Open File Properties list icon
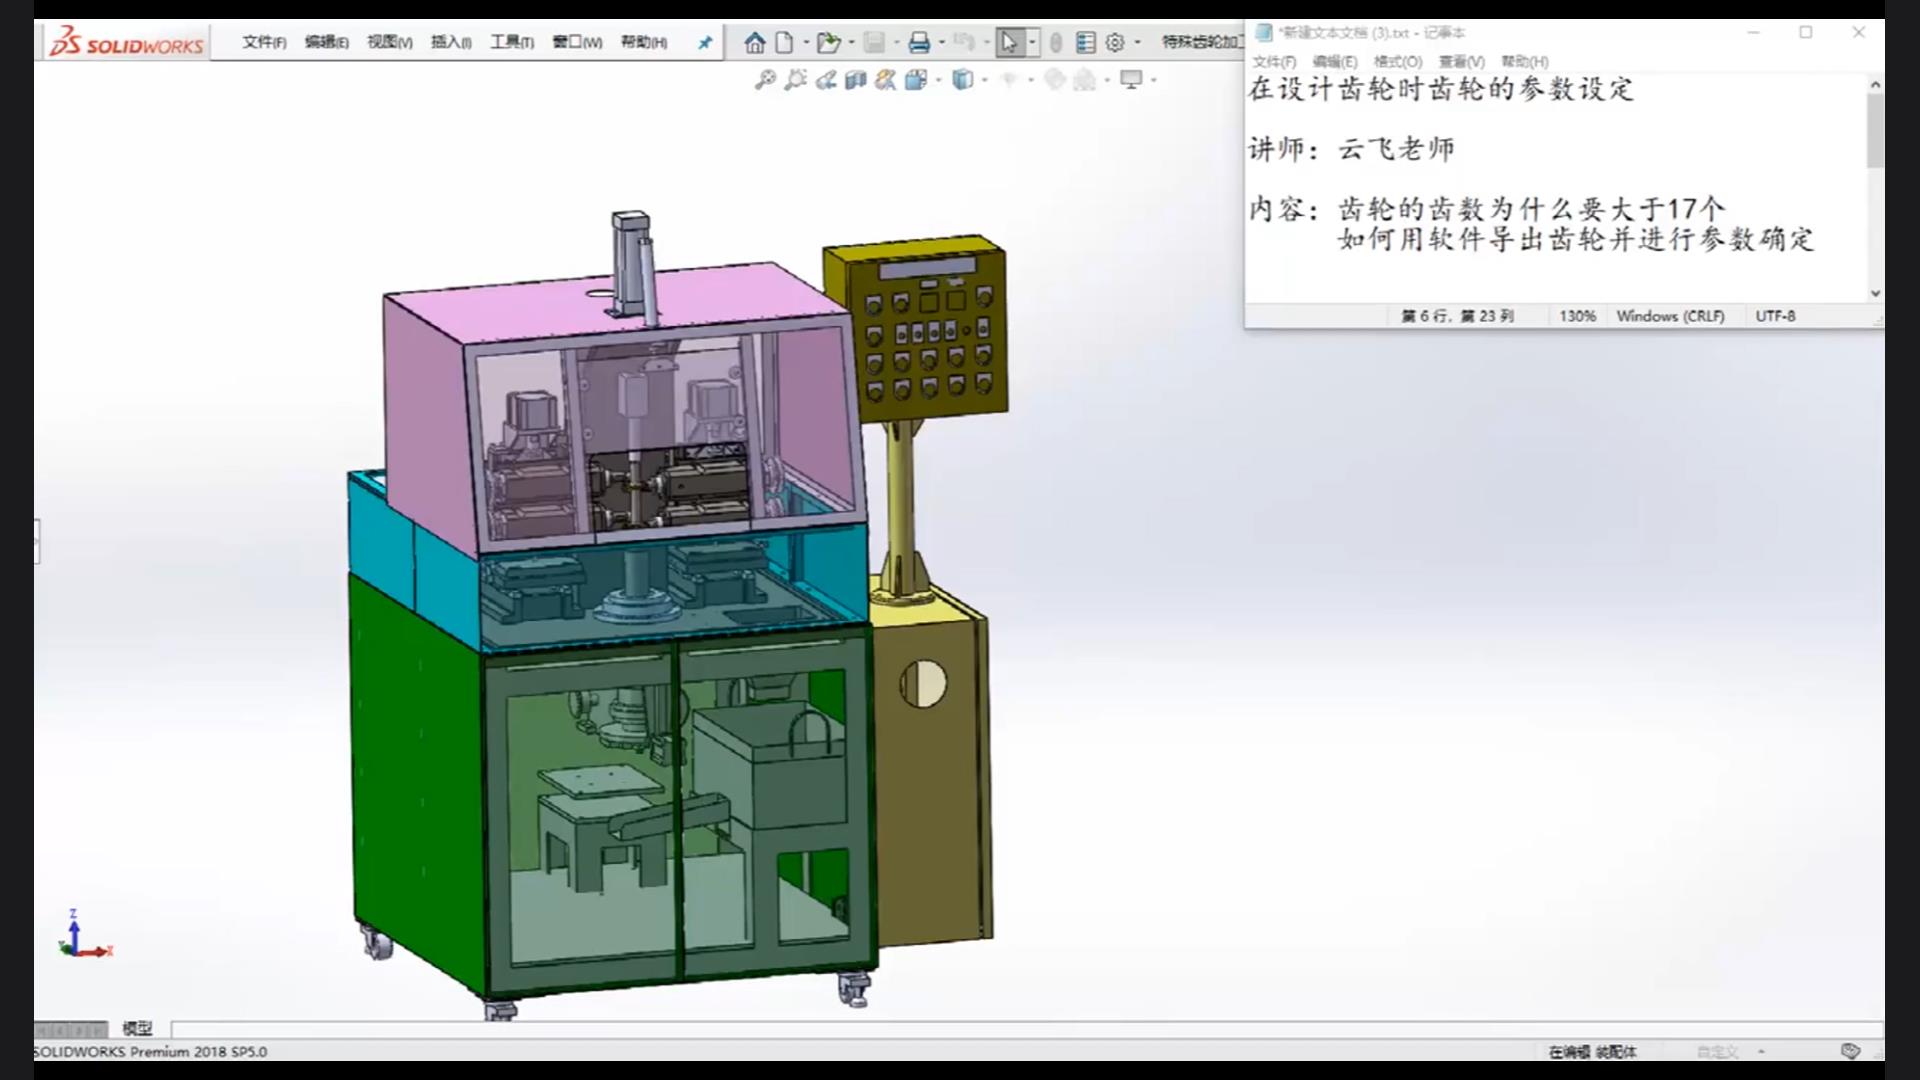This screenshot has height=1080, width=1920. (1086, 42)
